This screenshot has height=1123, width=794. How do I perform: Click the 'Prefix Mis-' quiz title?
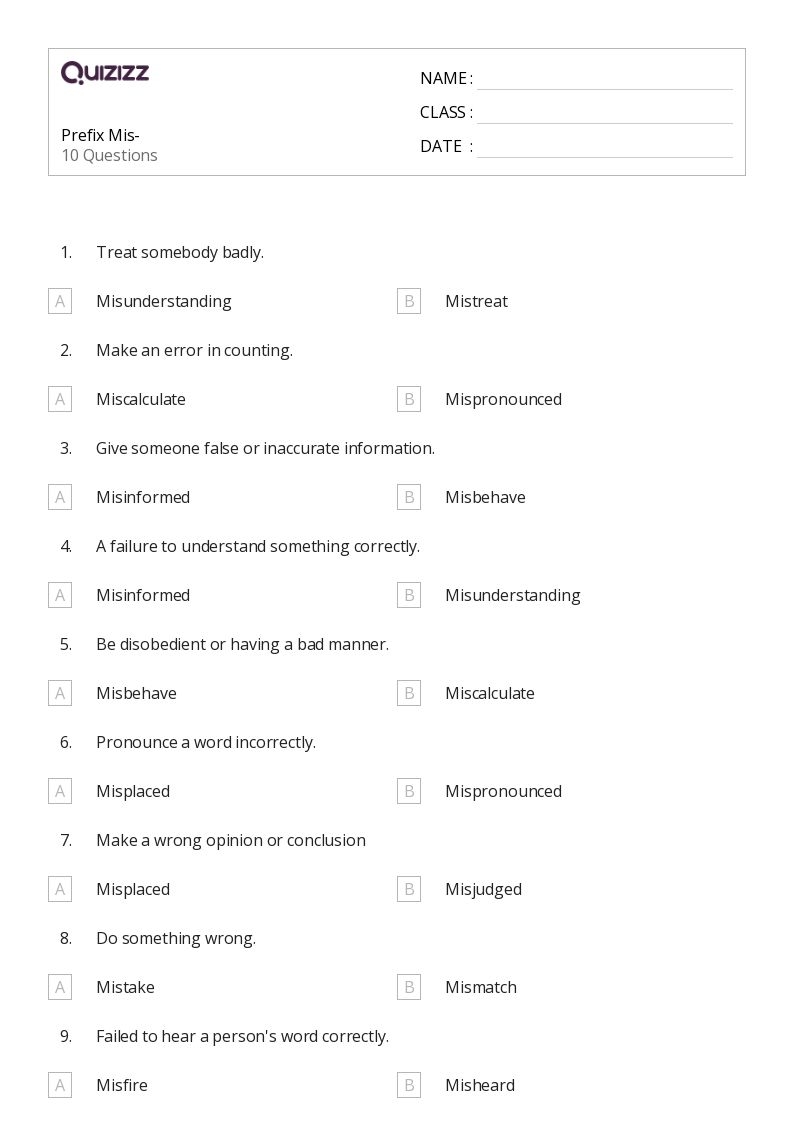coord(100,135)
